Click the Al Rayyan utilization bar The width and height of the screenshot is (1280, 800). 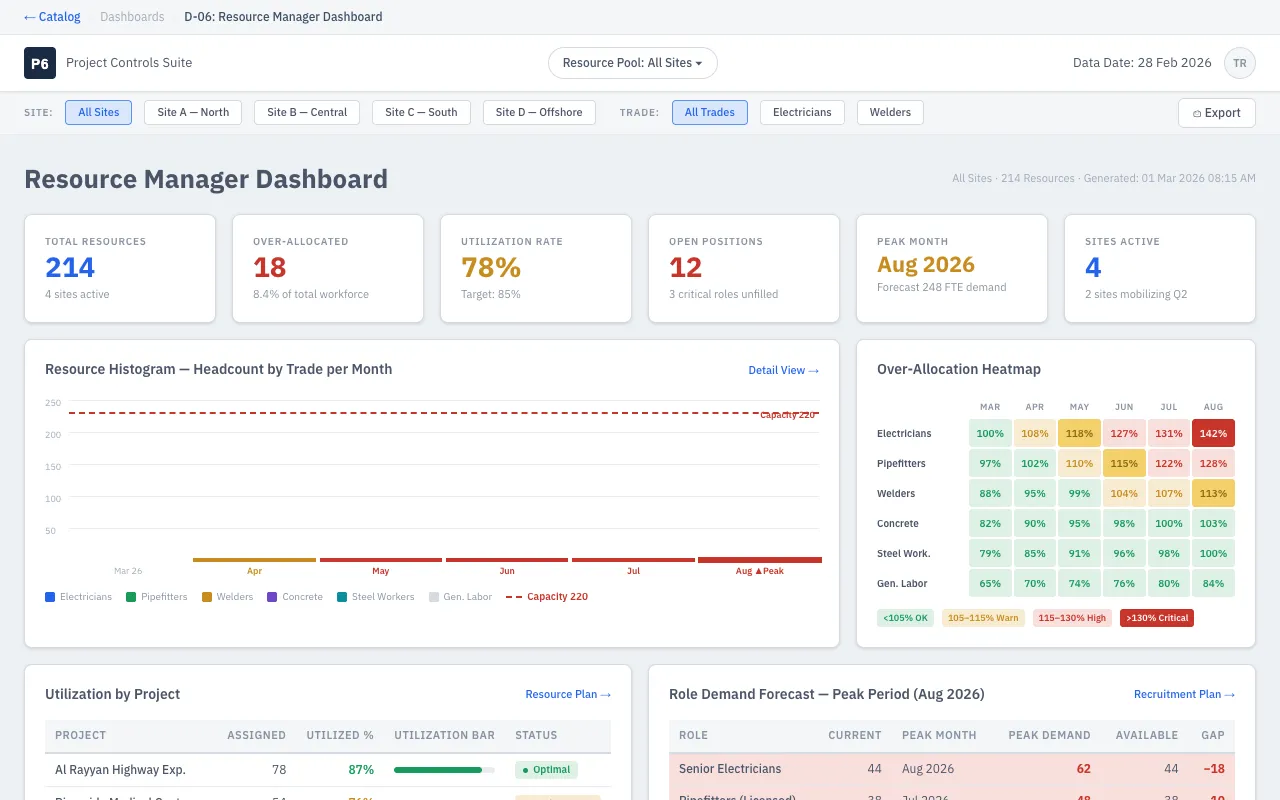click(x=443, y=770)
